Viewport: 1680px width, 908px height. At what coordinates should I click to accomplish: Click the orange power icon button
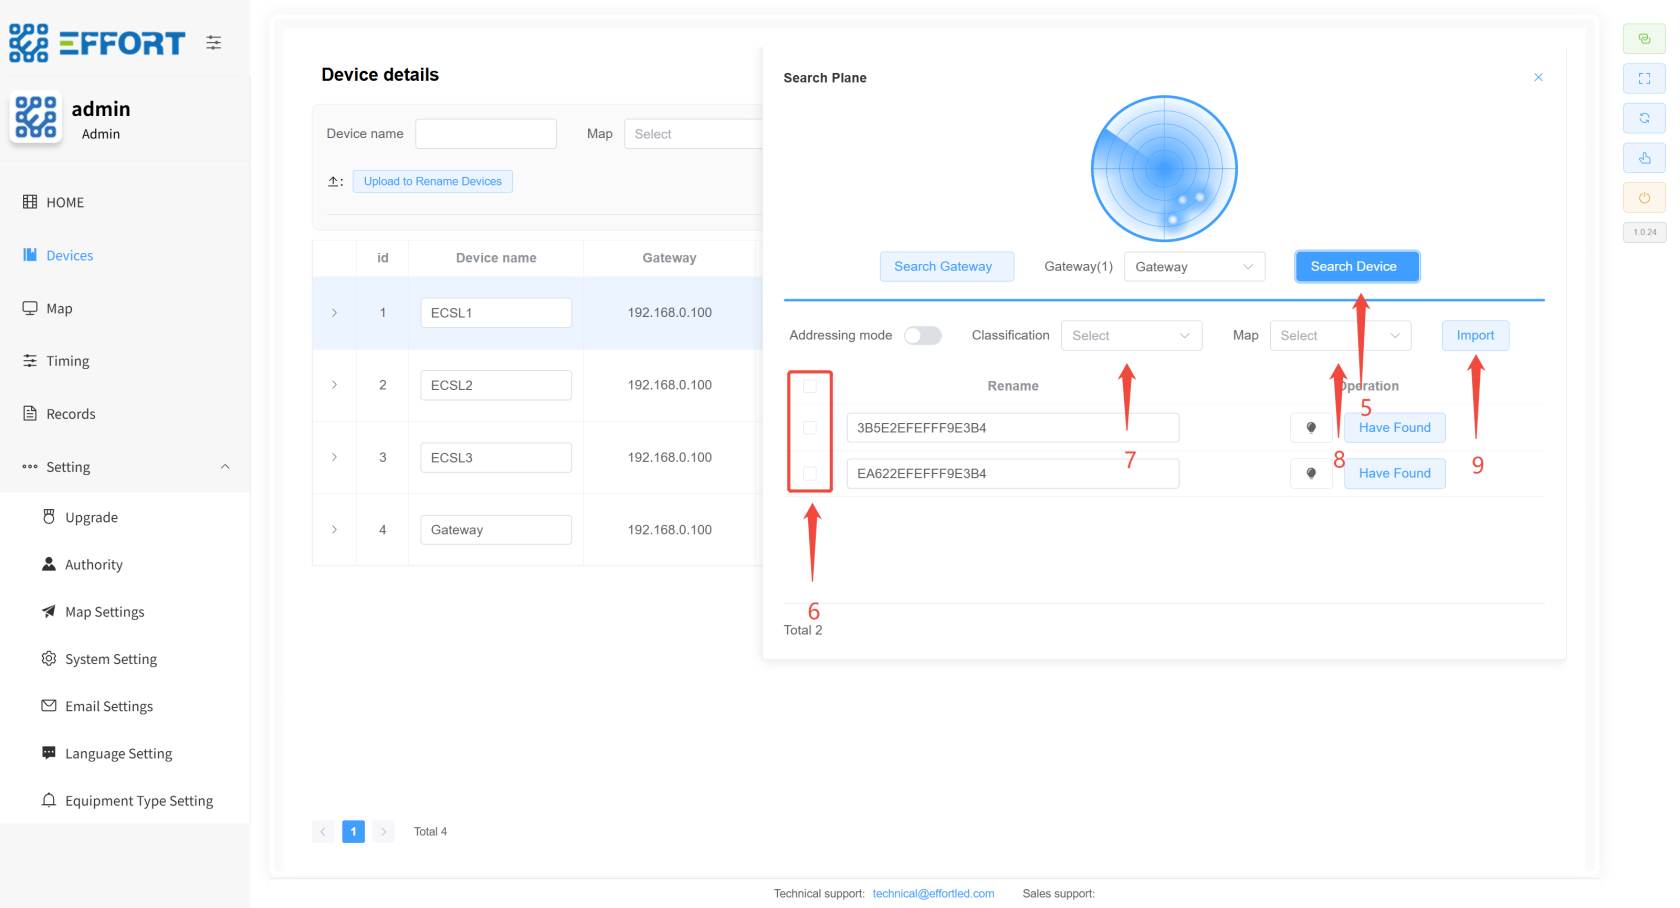[1644, 198]
